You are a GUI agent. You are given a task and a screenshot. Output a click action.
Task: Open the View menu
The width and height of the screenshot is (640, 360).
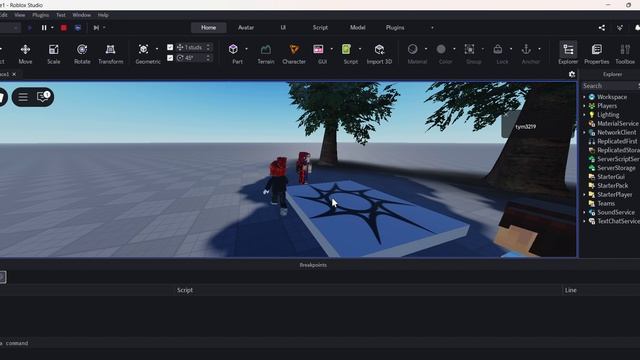pyautogui.click(x=20, y=15)
